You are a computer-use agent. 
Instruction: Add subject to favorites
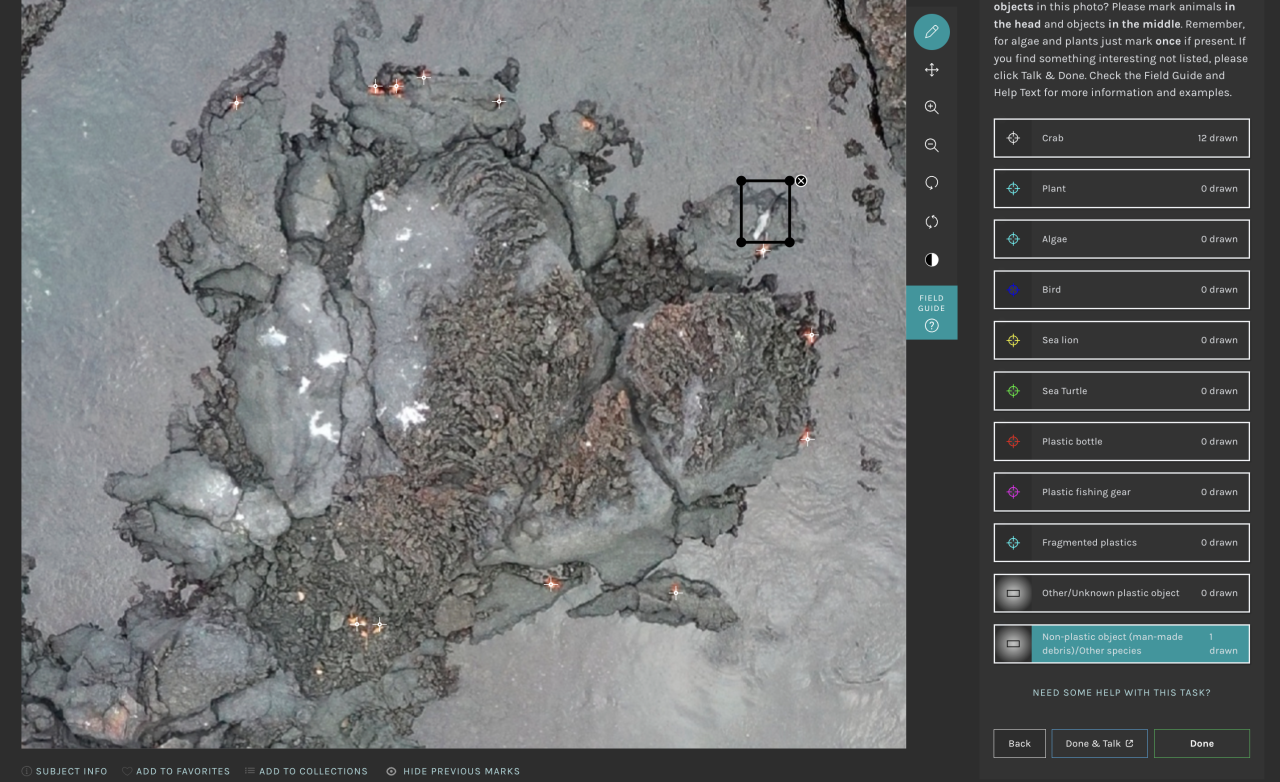[176, 771]
